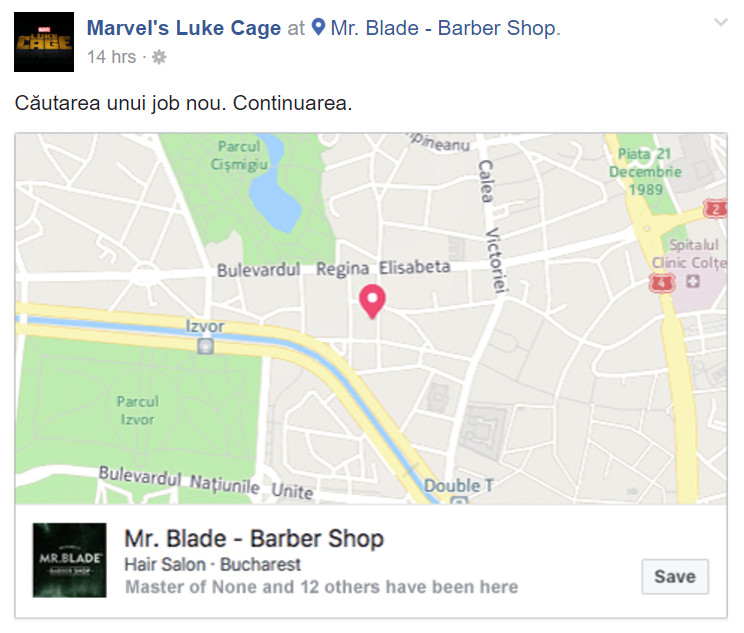Click the location pin icon in header
This screenshot has height=633, width=744.
pos(318,27)
